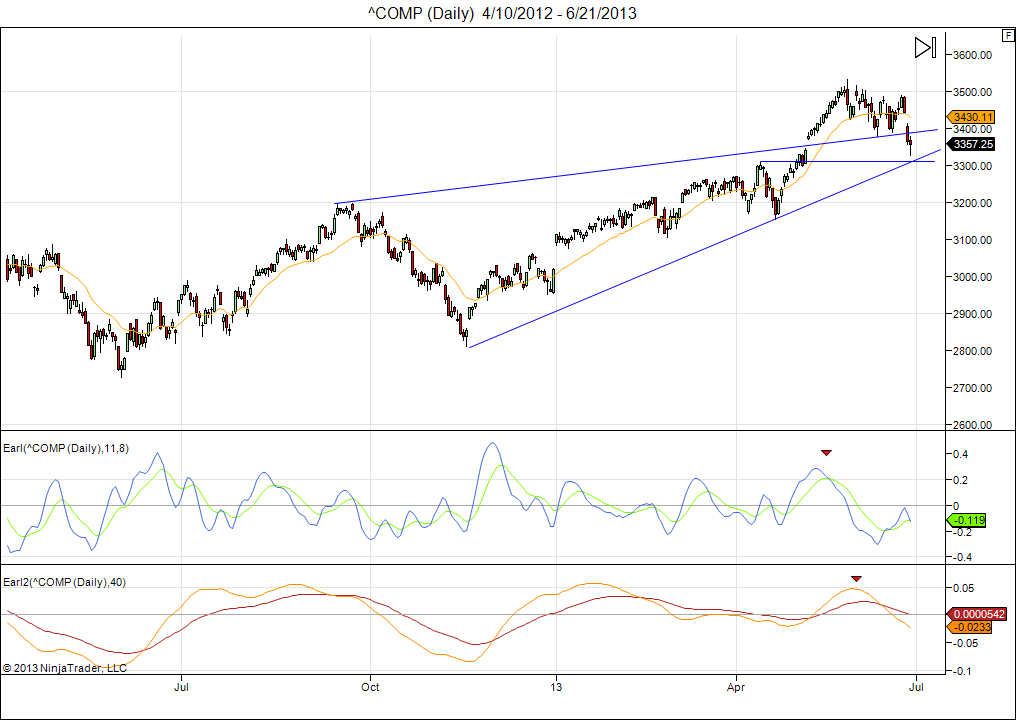Click the black 3357.25 last price marker
This screenshot has height=720, width=1016.
coord(972,144)
